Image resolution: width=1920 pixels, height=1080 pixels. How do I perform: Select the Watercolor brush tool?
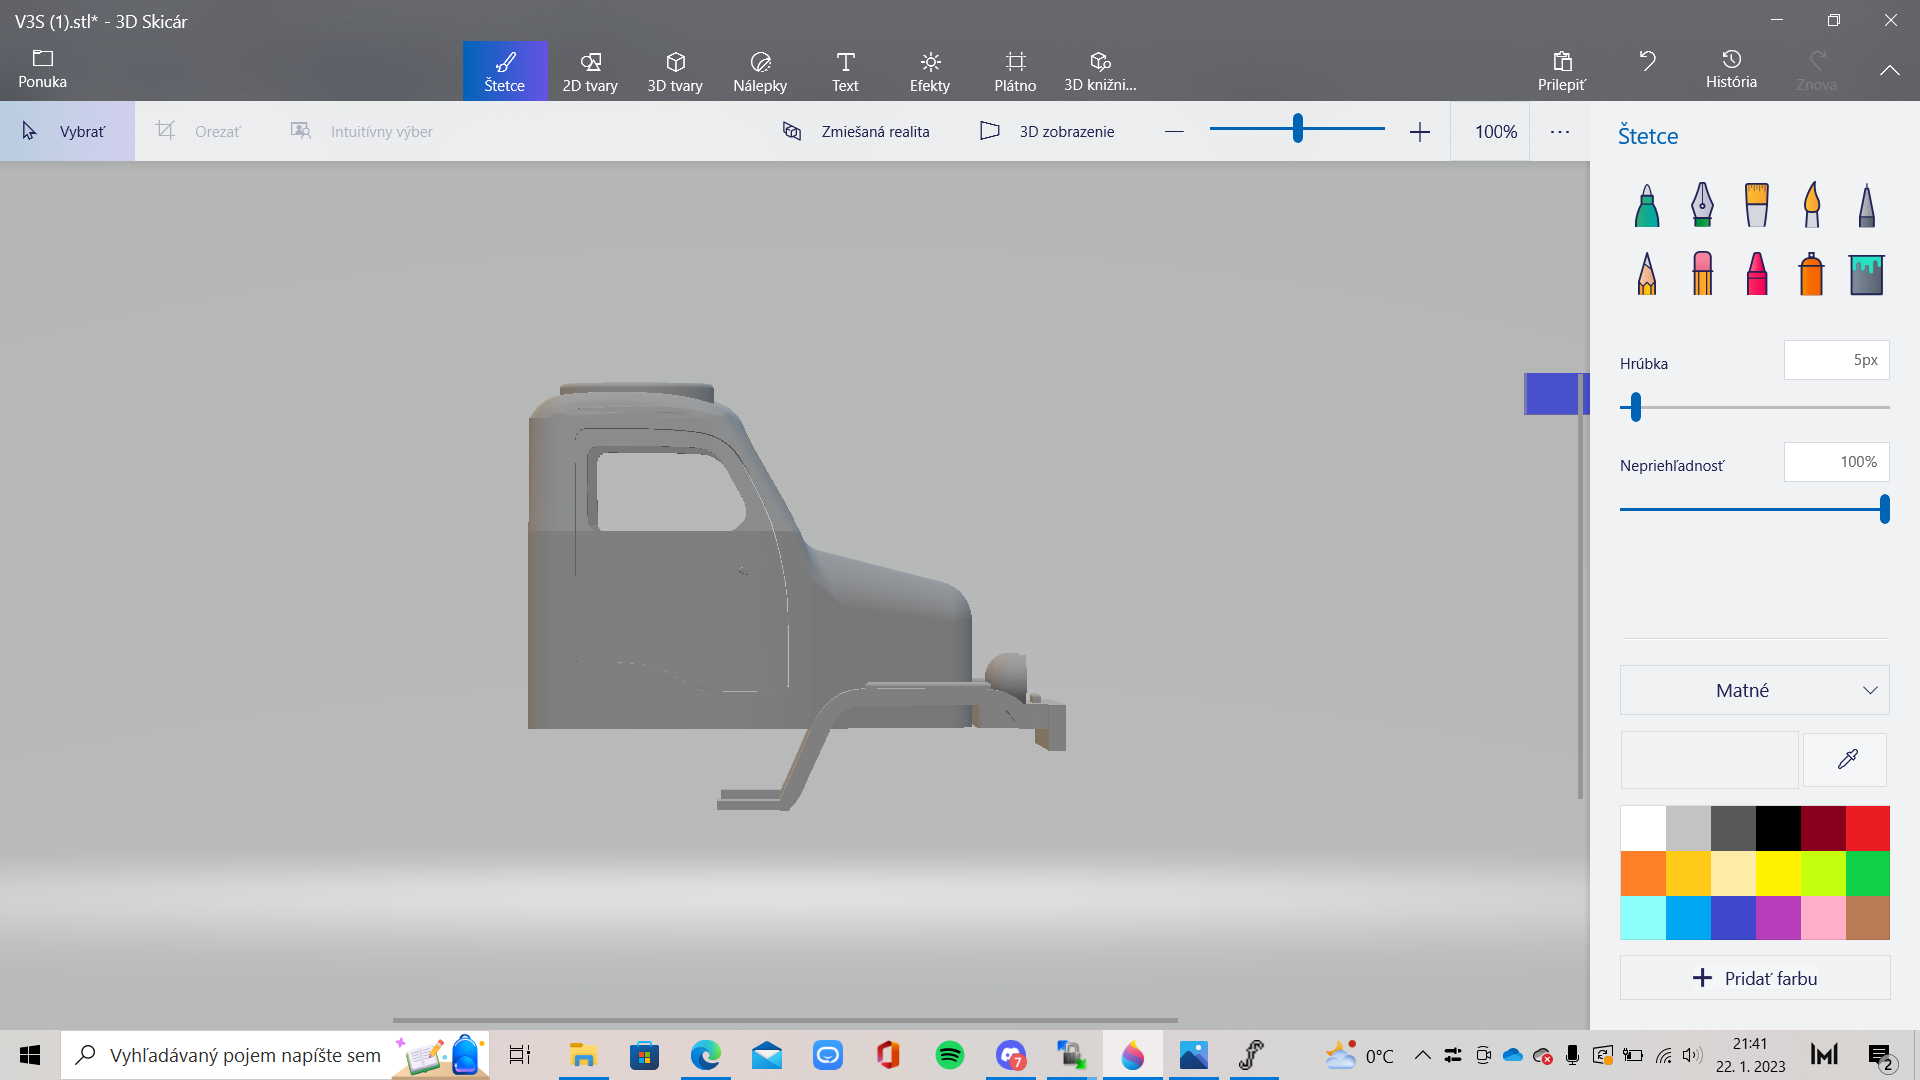1812,205
